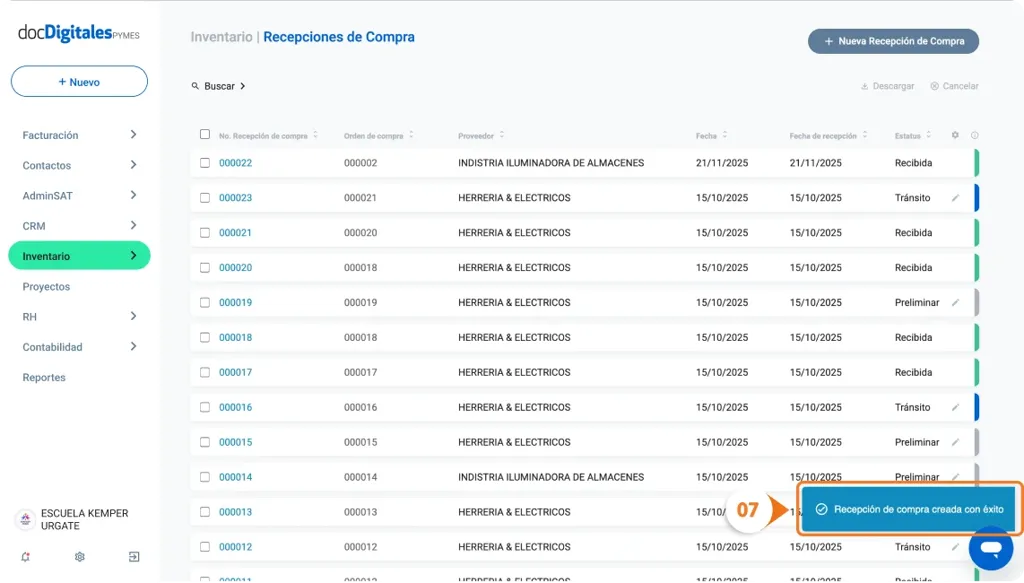
Task: Open settings gear in sidebar footer
Action: point(80,557)
